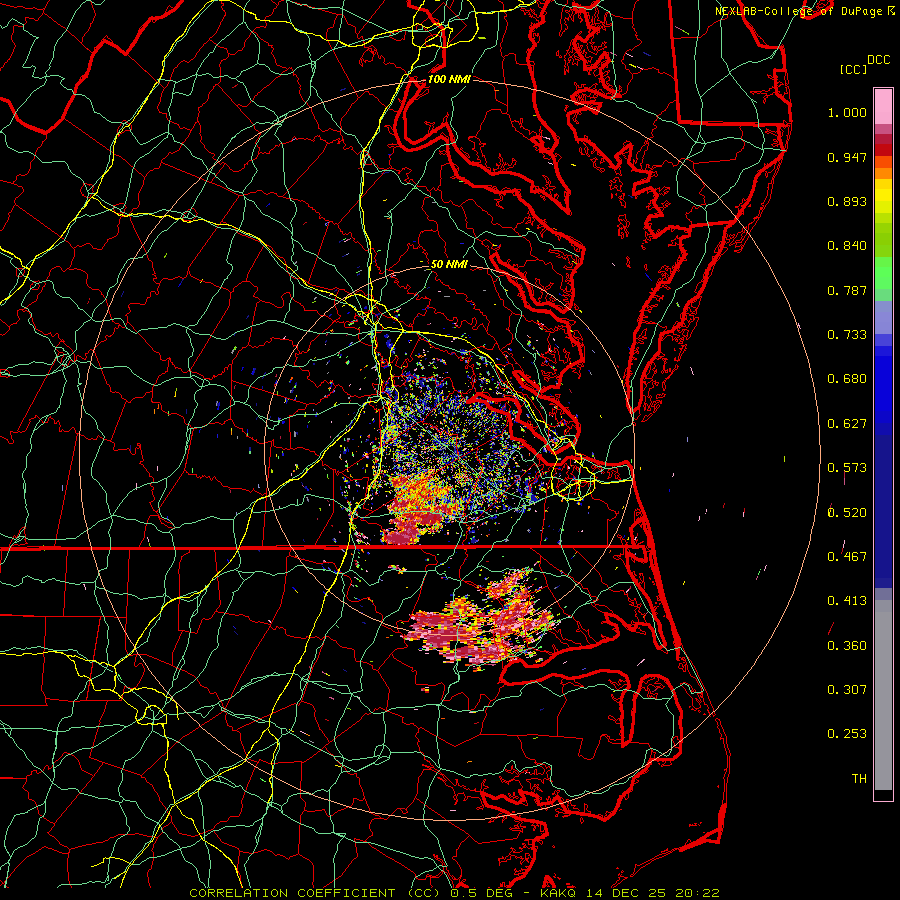The height and width of the screenshot is (900, 900).
Task: Select the 1.000 legend value
Action: (847, 112)
